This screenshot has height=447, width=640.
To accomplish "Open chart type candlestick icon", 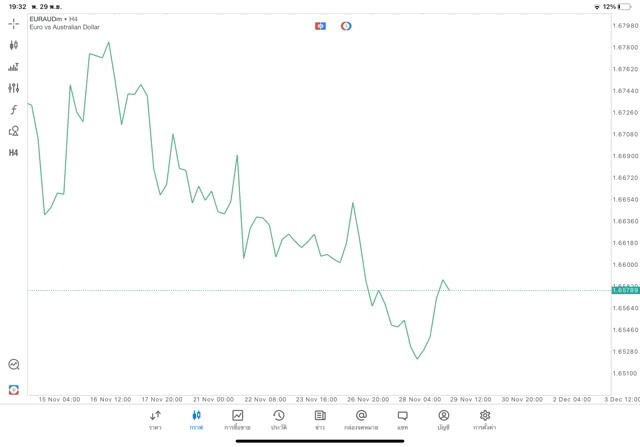I will (14, 45).
